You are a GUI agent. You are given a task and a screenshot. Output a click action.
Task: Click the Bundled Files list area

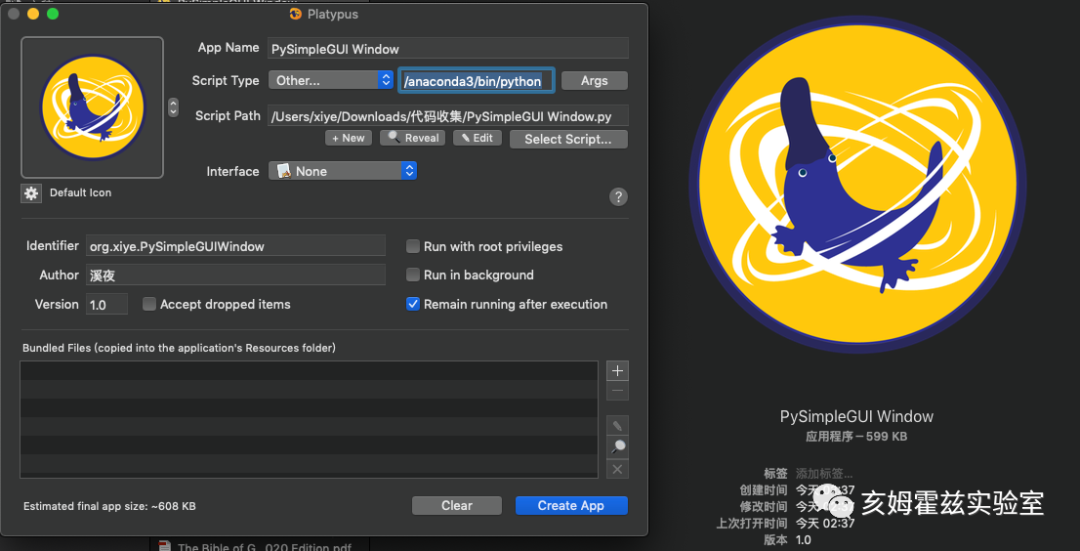click(x=309, y=419)
